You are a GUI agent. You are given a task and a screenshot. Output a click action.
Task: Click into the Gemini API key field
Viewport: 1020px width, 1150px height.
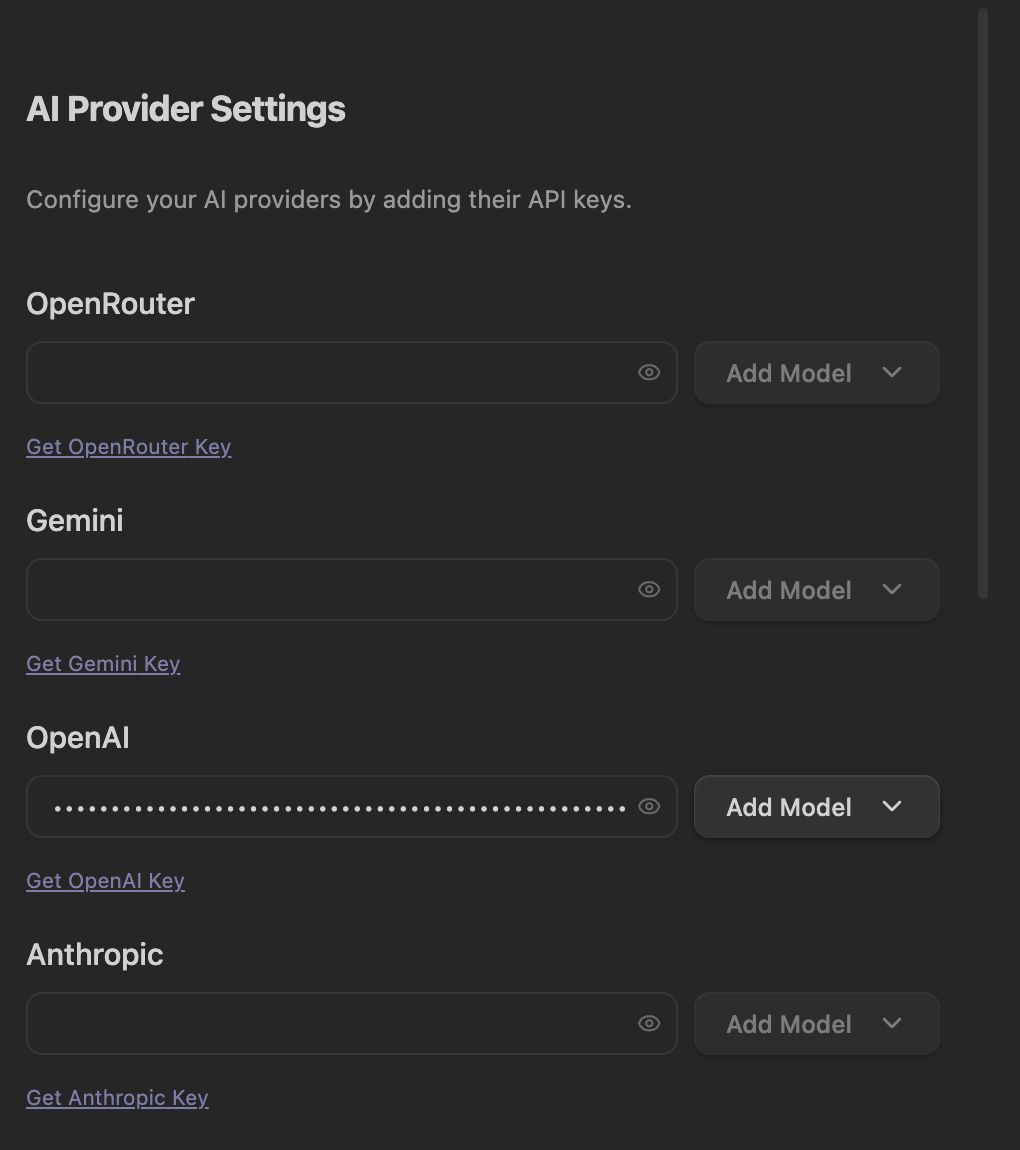[330, 590]
